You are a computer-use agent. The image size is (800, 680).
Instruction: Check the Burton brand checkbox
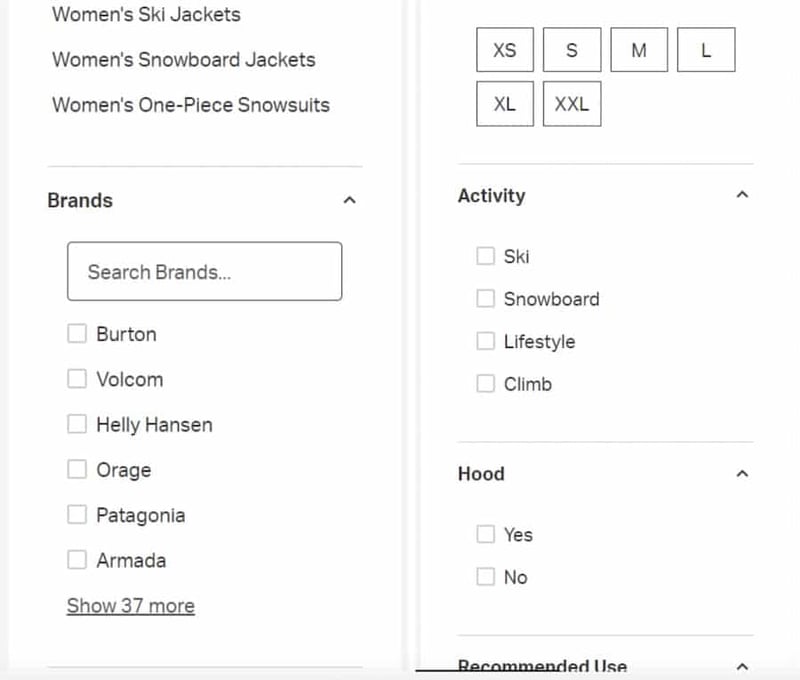click(77, 334)
